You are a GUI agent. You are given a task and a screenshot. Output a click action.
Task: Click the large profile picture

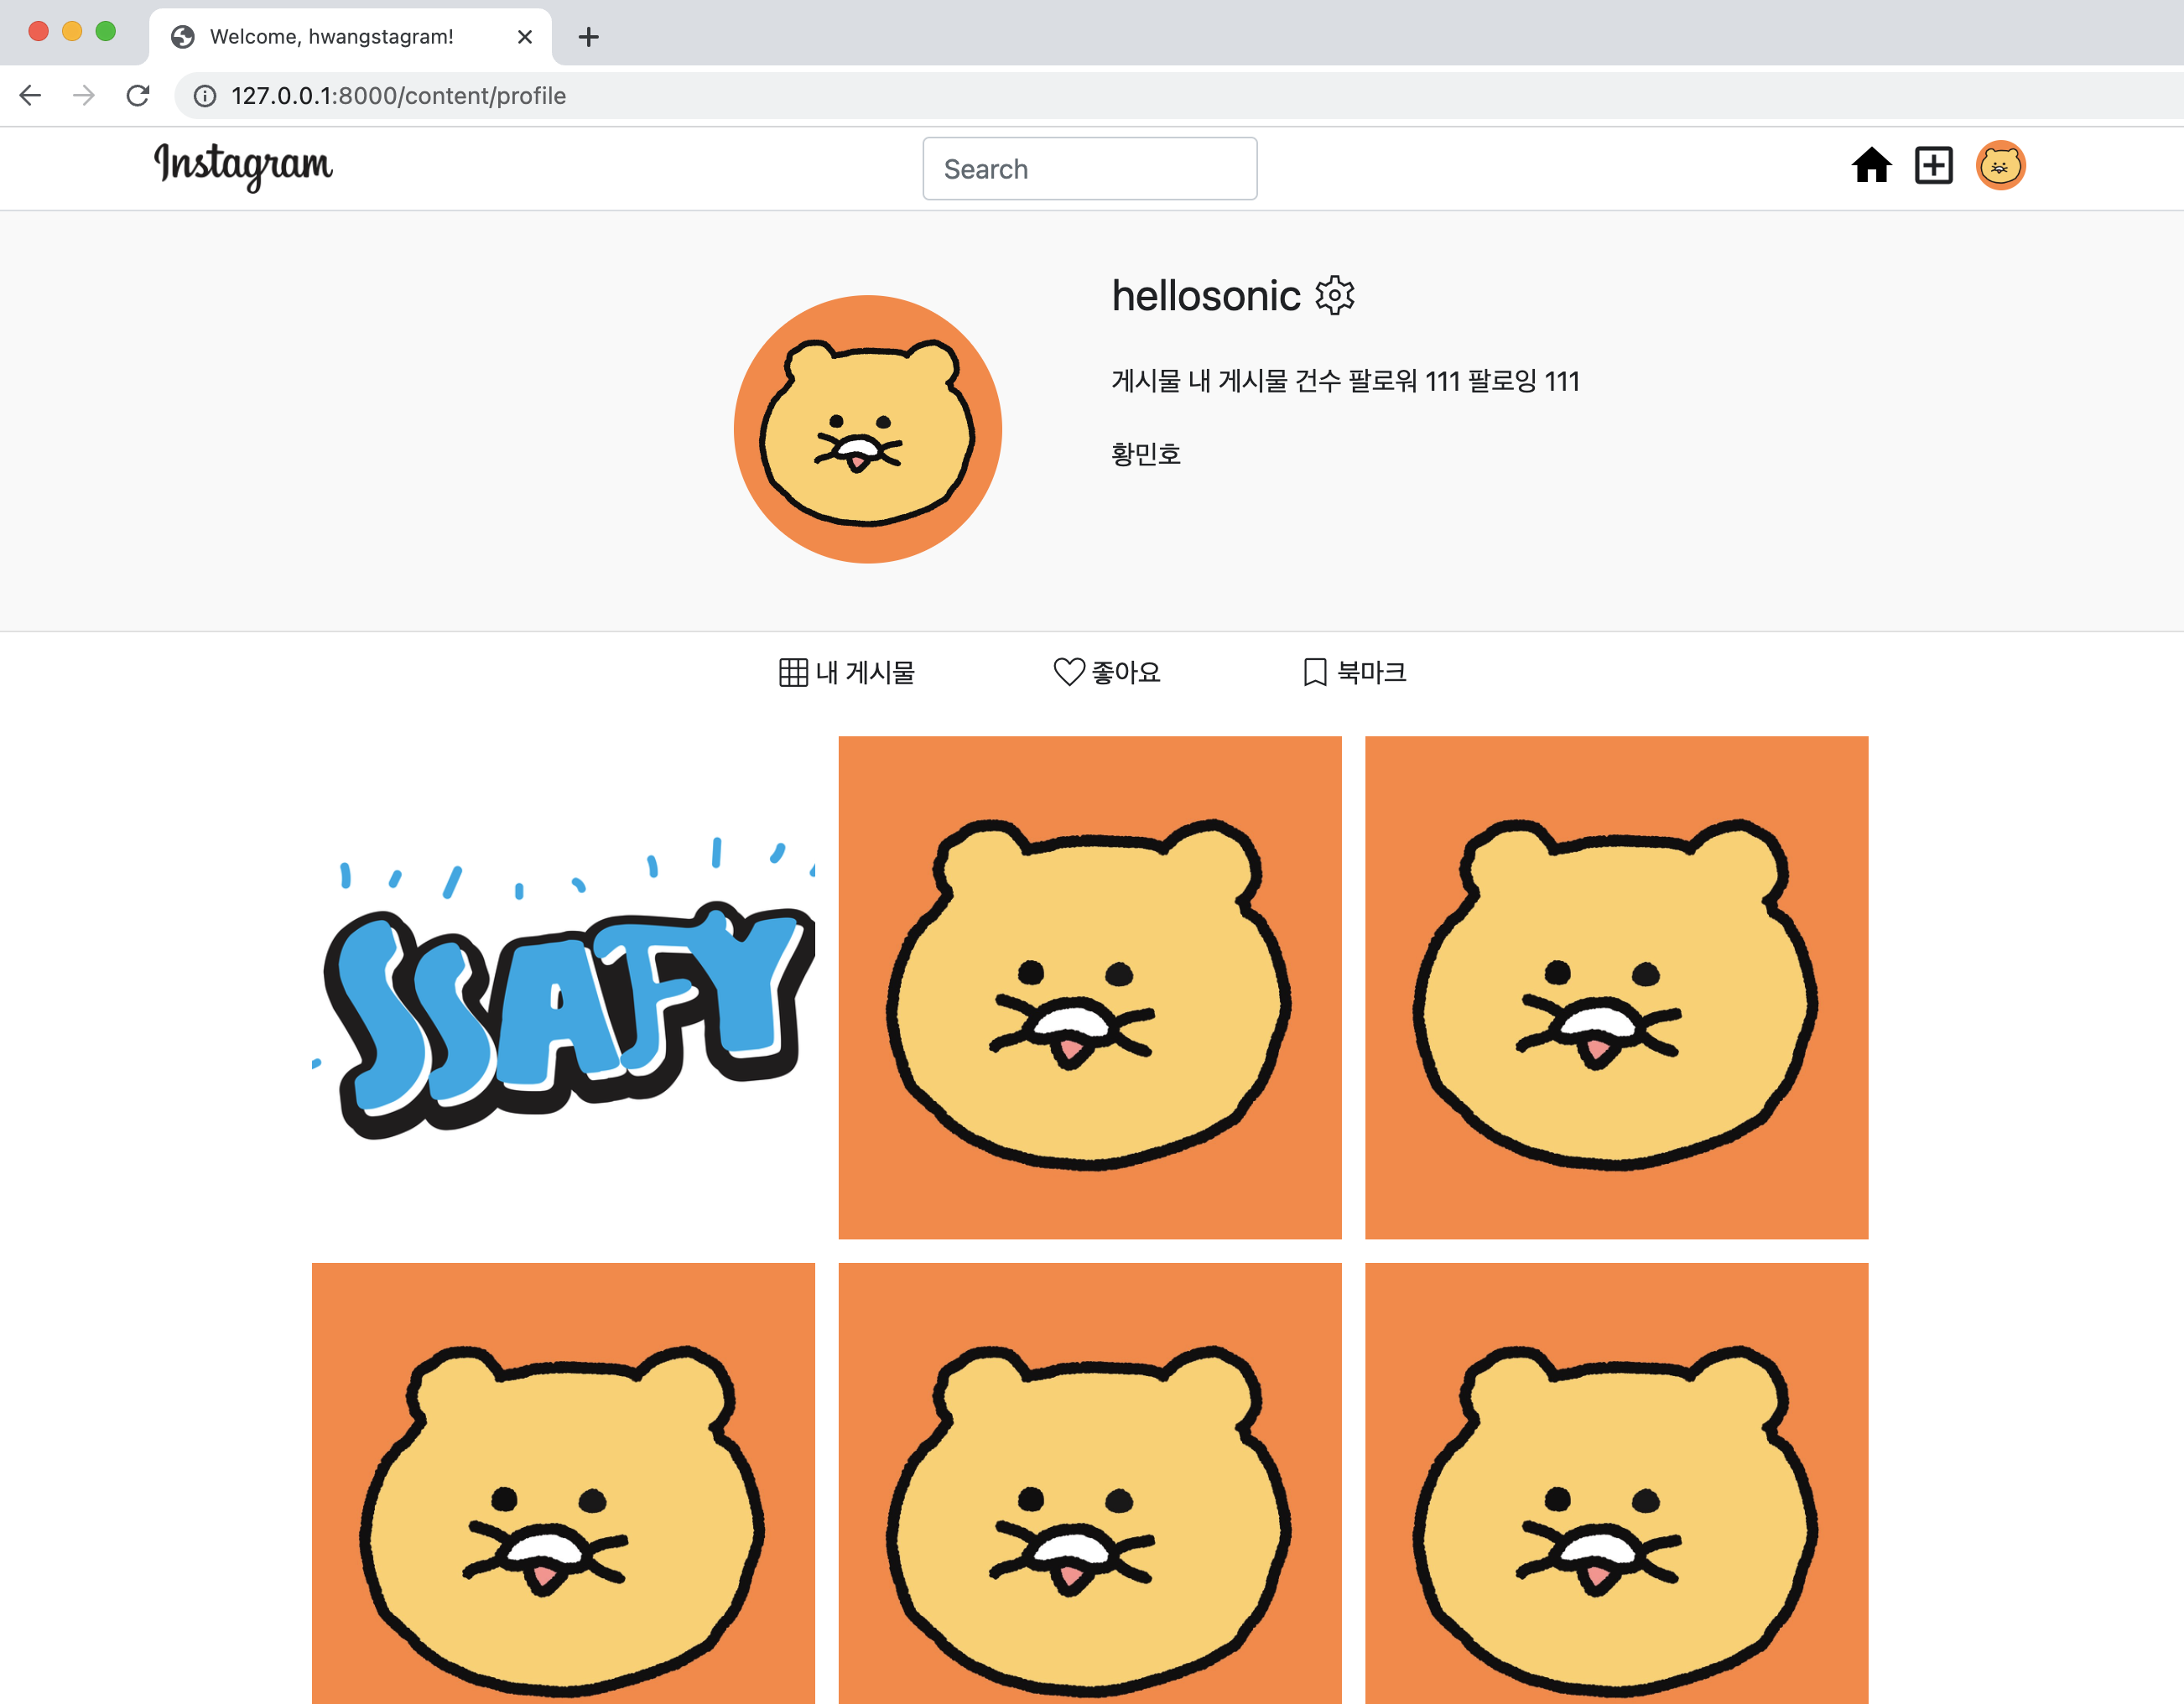tap(867, 429)
